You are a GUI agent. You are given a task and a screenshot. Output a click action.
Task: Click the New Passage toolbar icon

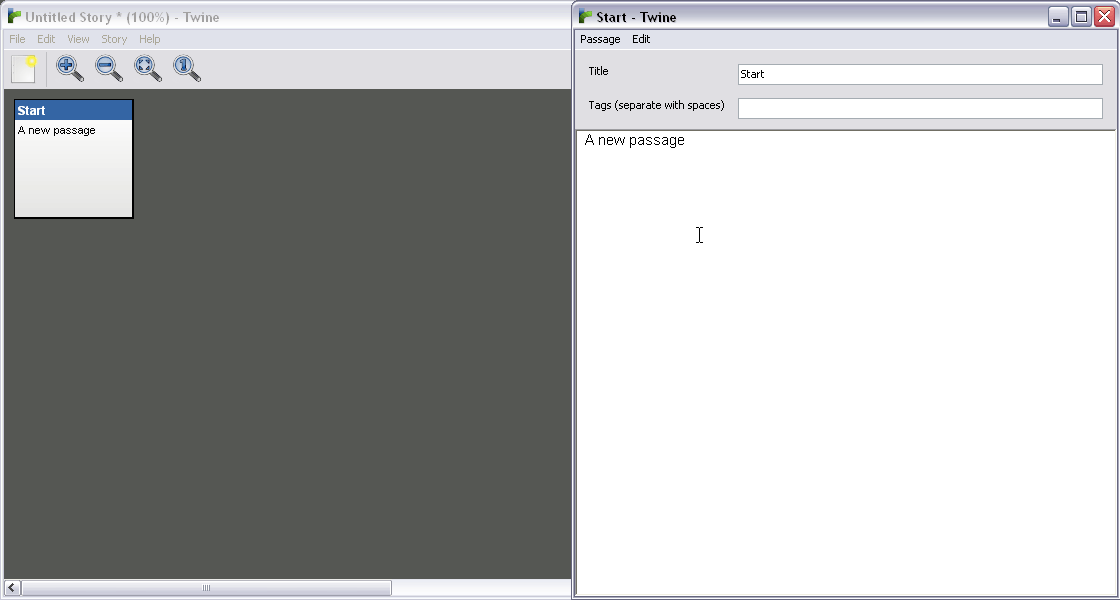[x=23, y=69]
